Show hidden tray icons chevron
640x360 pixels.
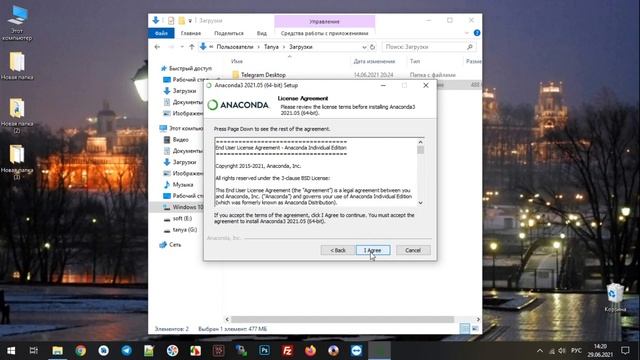pos(540,351)
